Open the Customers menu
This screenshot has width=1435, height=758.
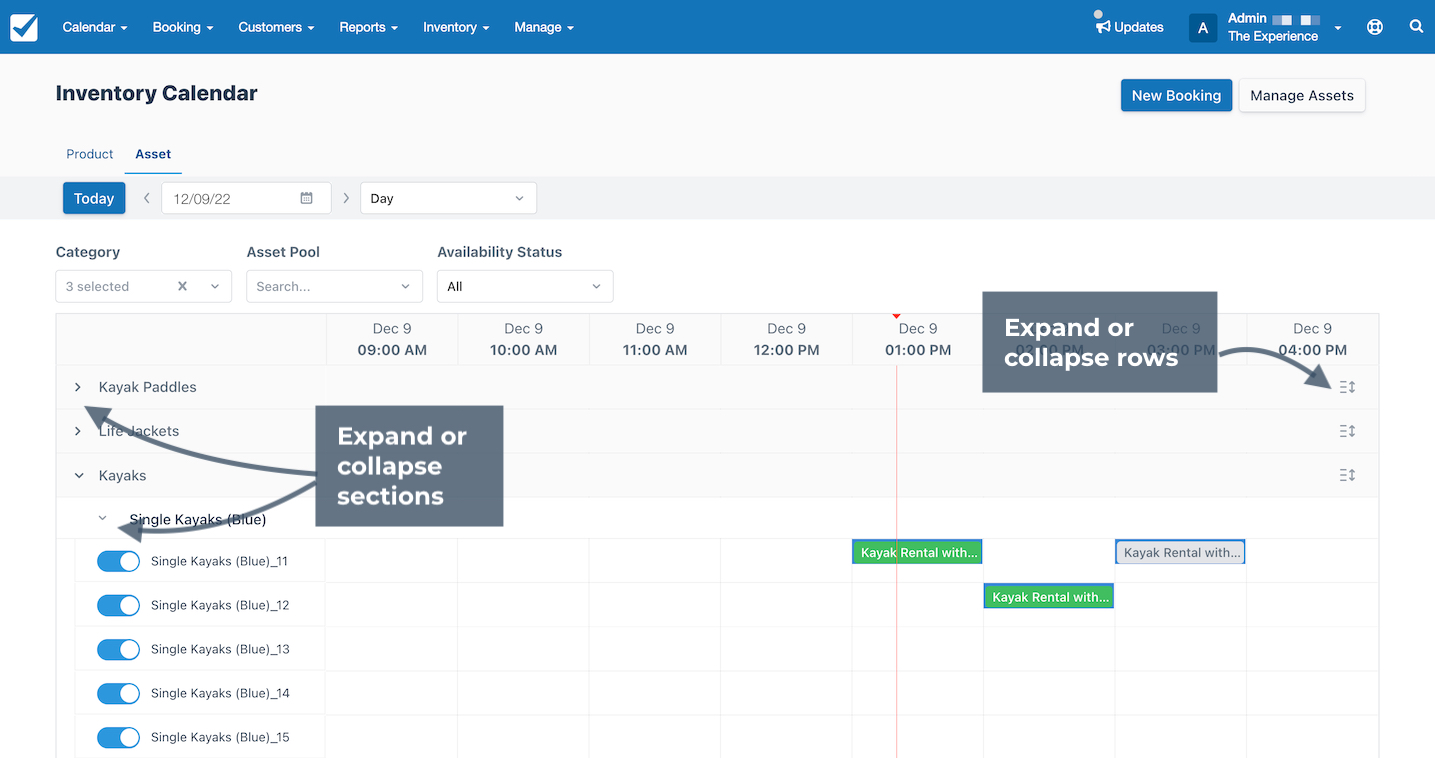pyautogui.click(x=276, y=27)
